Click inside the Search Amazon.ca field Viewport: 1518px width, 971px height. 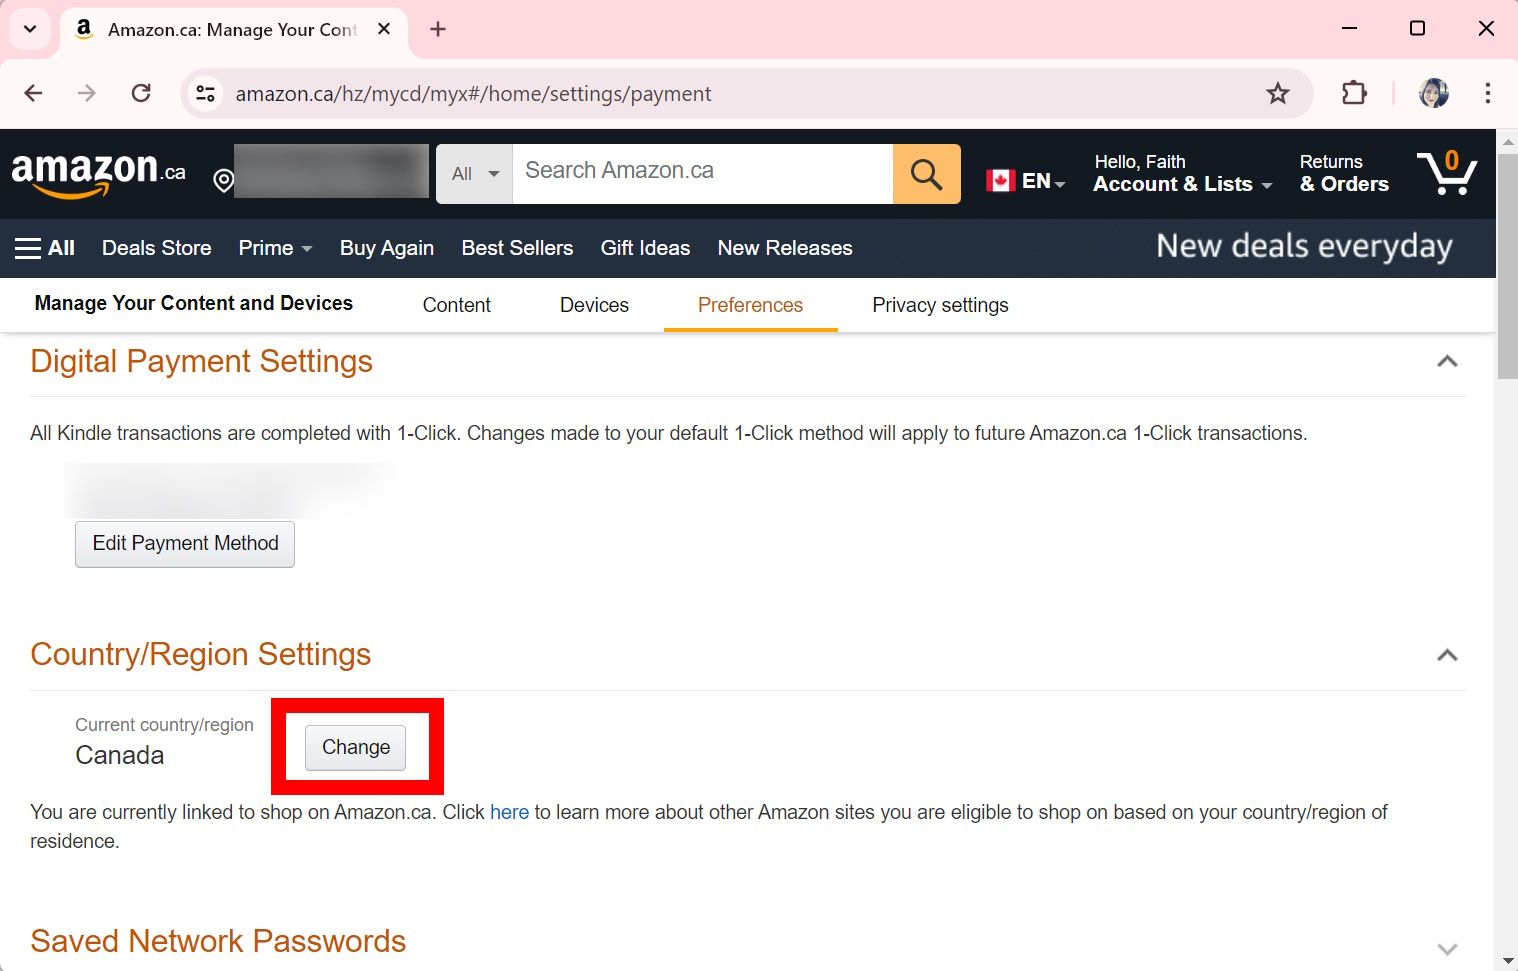[x=700, y=172]
